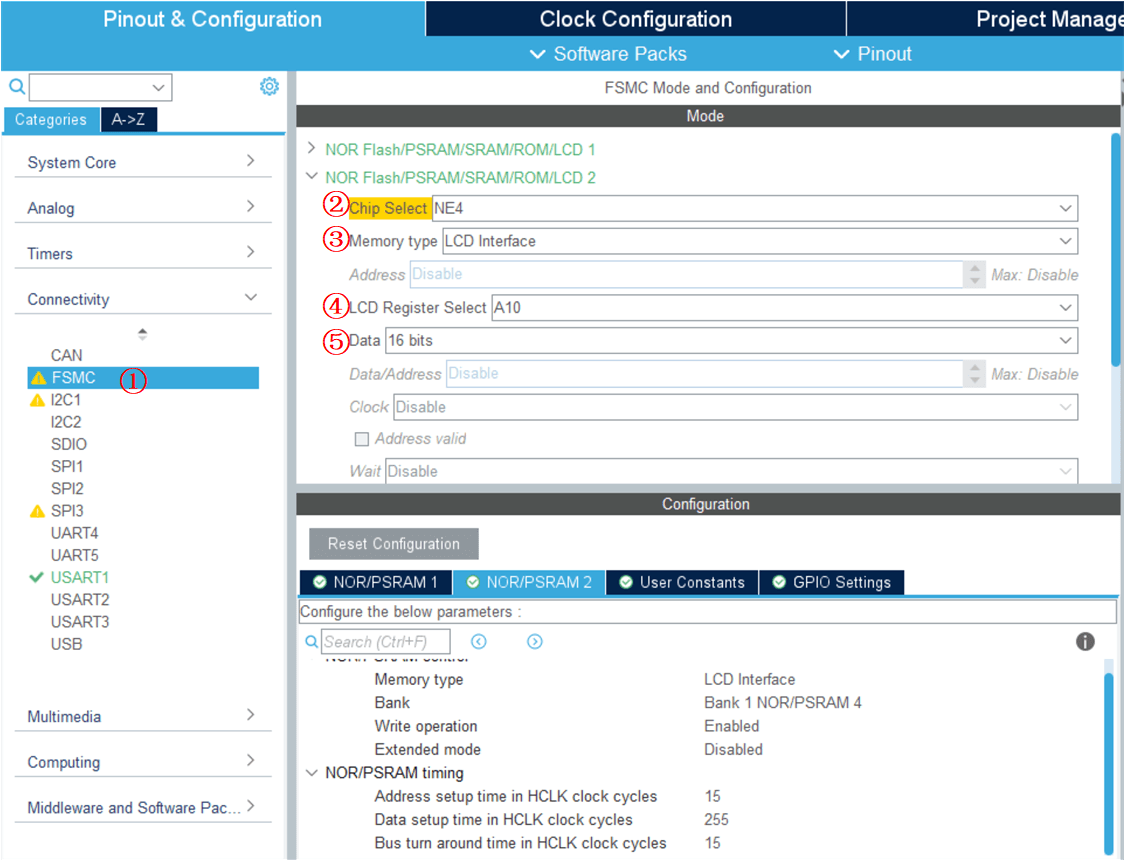Open the LCD Register Select dropdown

click(x=1064, y=308)
